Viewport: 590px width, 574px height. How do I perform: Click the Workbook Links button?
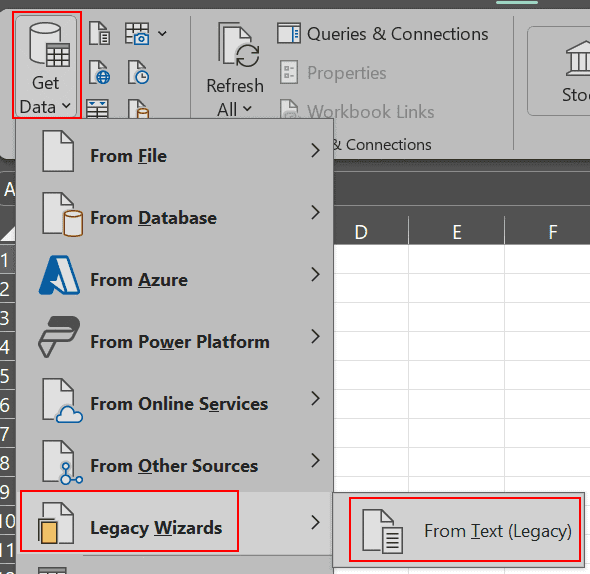[x=357, y=111]
